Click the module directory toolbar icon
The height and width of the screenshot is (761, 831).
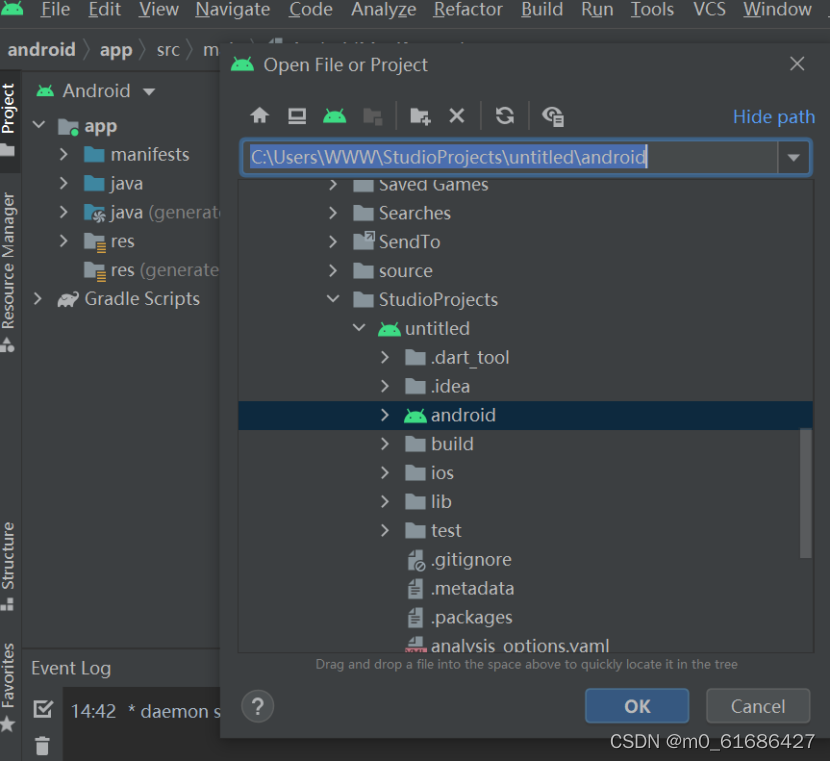click(373, 116)
